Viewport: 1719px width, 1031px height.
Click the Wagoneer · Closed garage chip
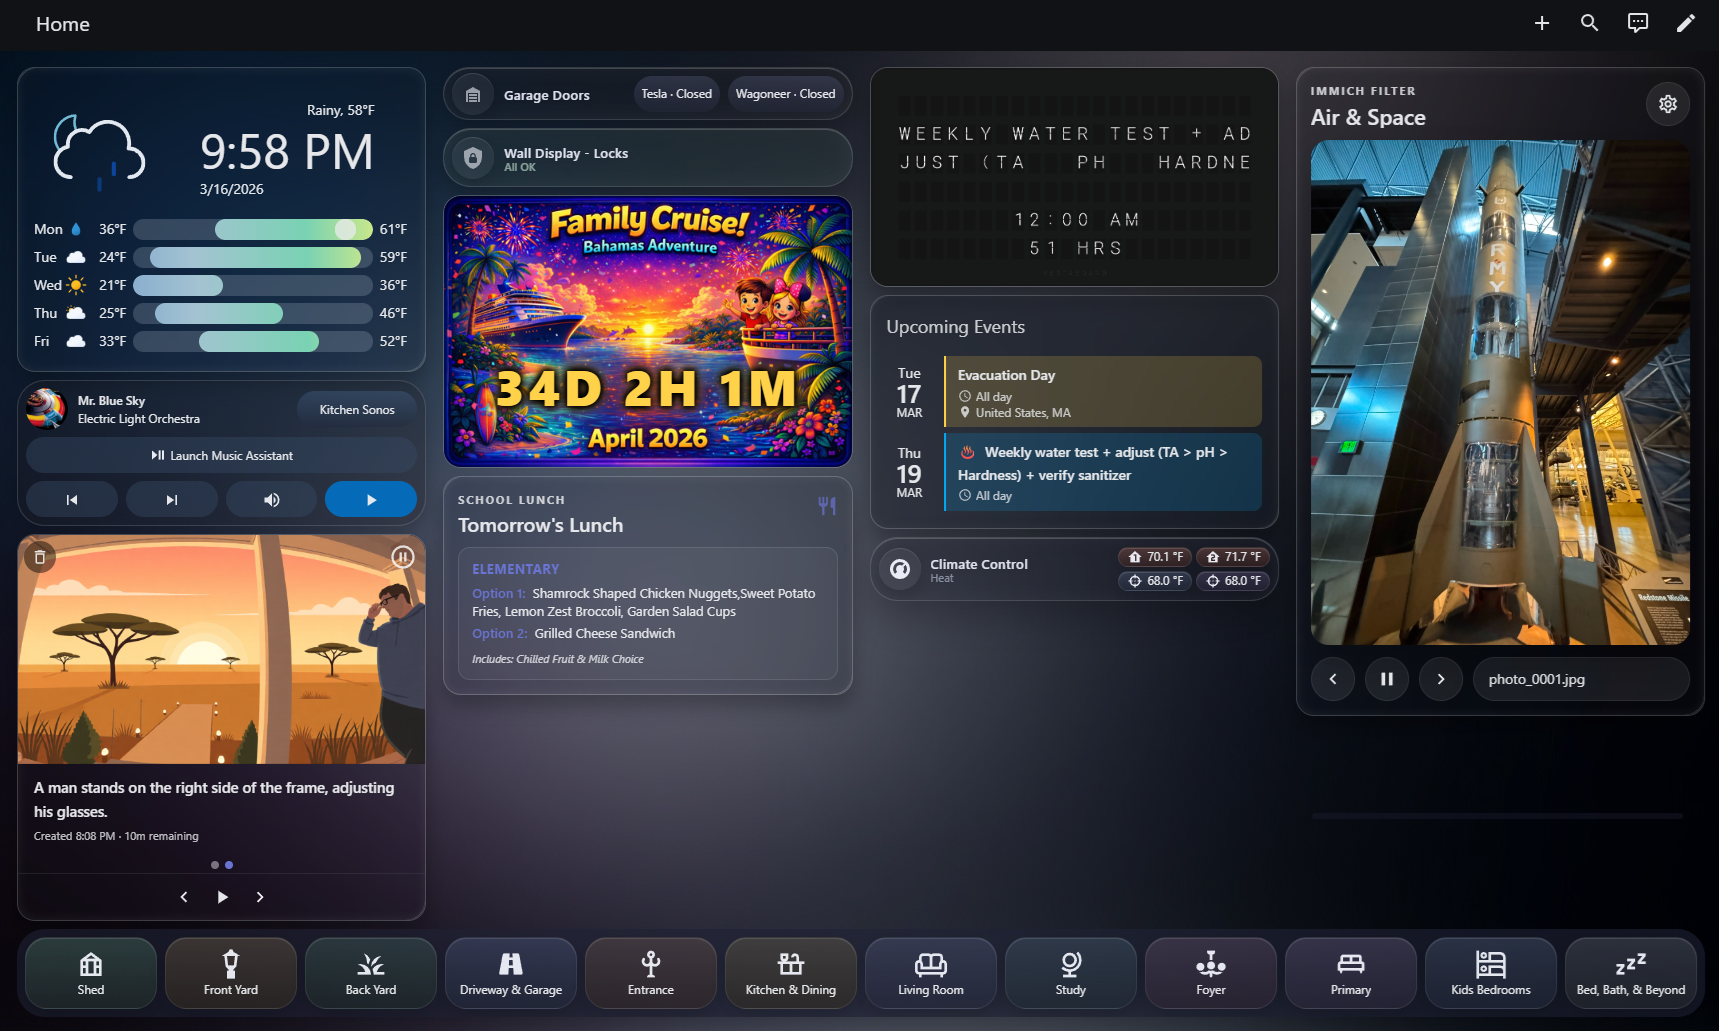point(787,93)
